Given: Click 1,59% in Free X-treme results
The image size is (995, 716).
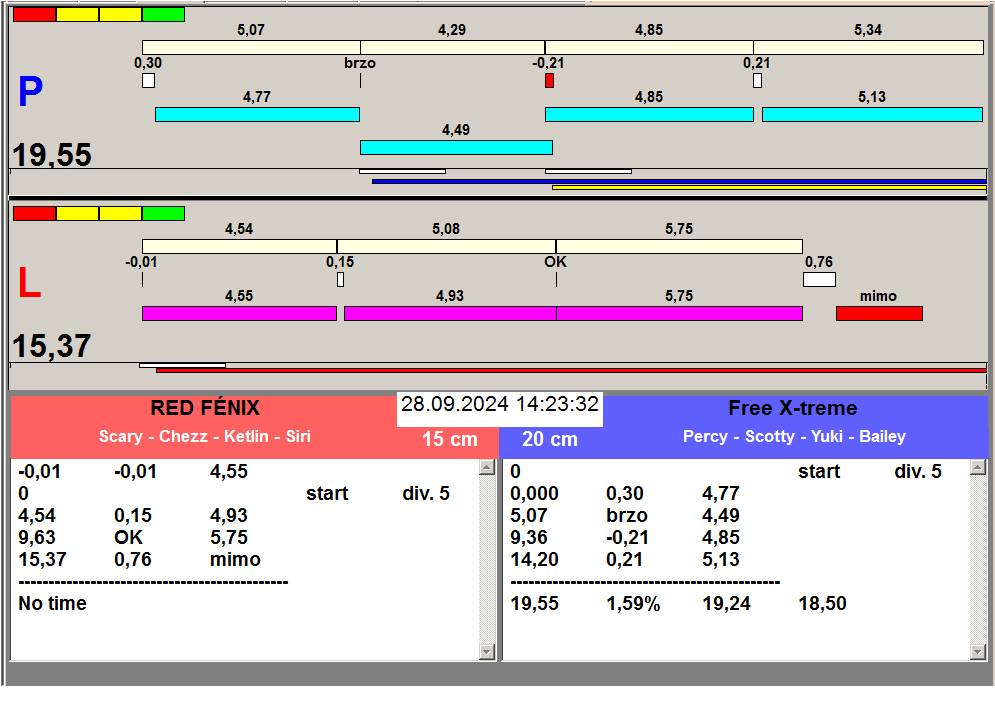Looking at the screenshot, I should pos(633,604).
